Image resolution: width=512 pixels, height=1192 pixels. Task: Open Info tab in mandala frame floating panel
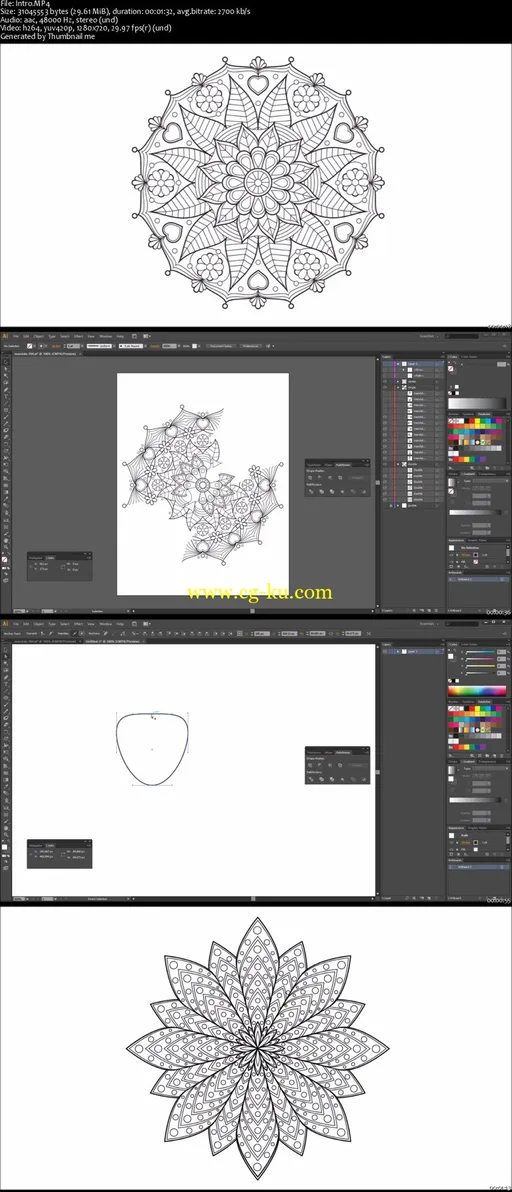tap(50, 556)
